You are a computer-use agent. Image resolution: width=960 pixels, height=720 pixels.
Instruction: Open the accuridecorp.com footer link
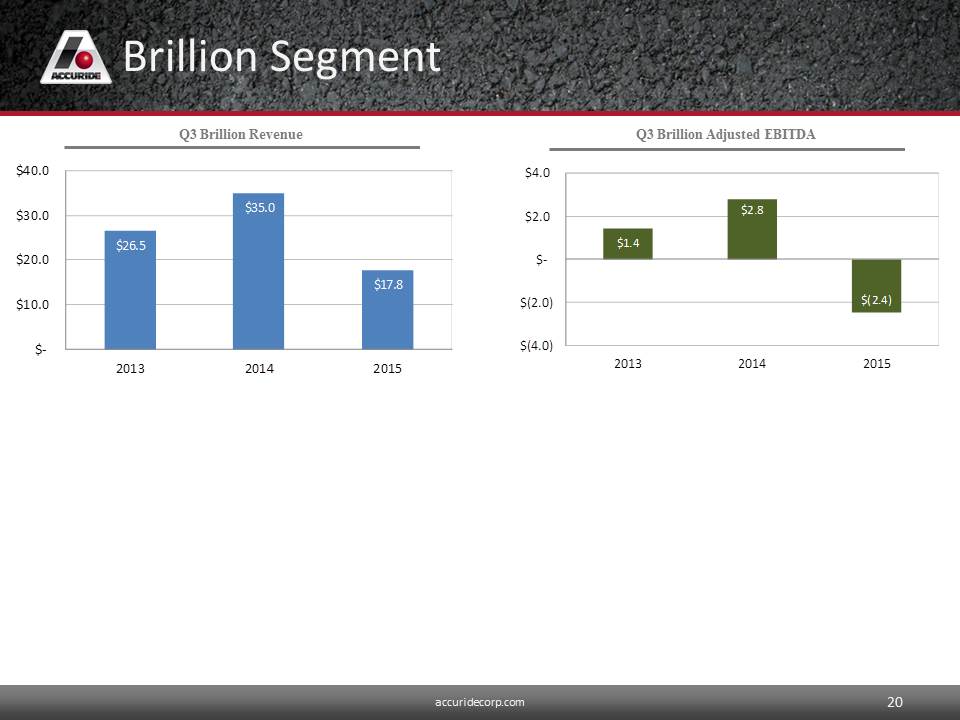coord(480,702)
